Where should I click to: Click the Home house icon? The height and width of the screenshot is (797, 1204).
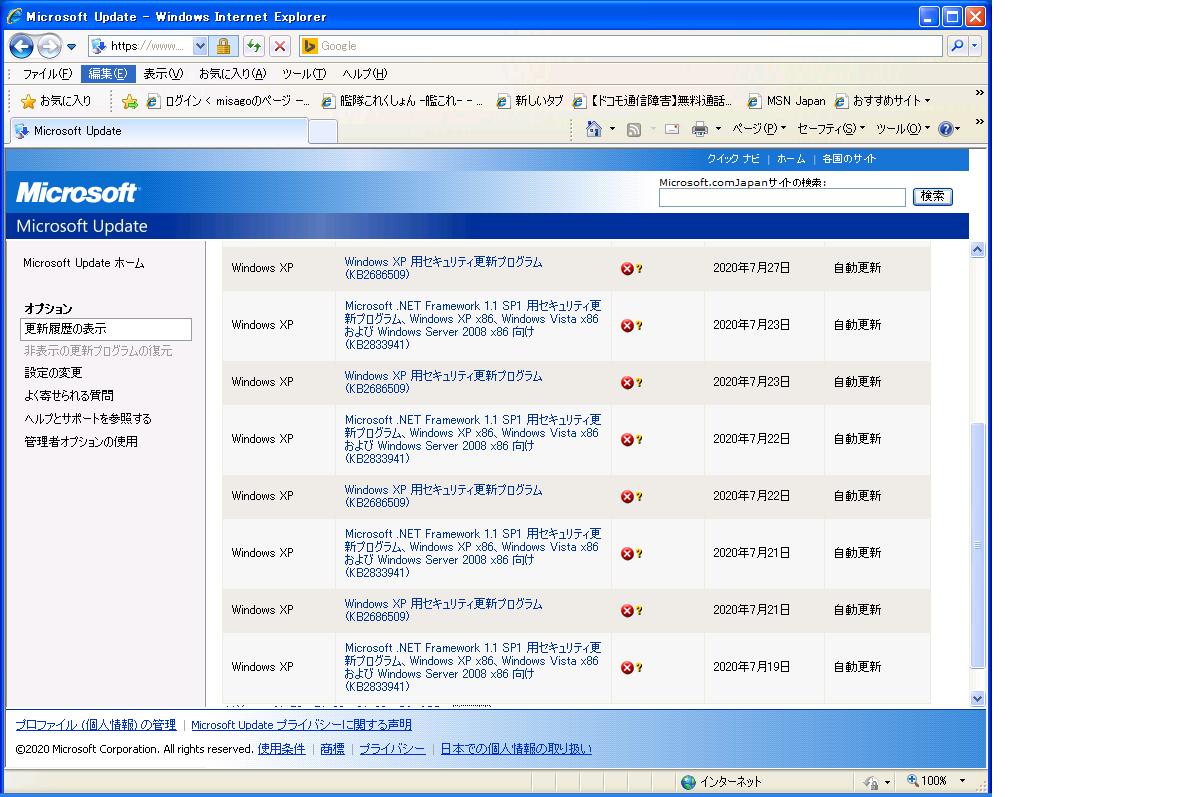[x=594, y=129]
